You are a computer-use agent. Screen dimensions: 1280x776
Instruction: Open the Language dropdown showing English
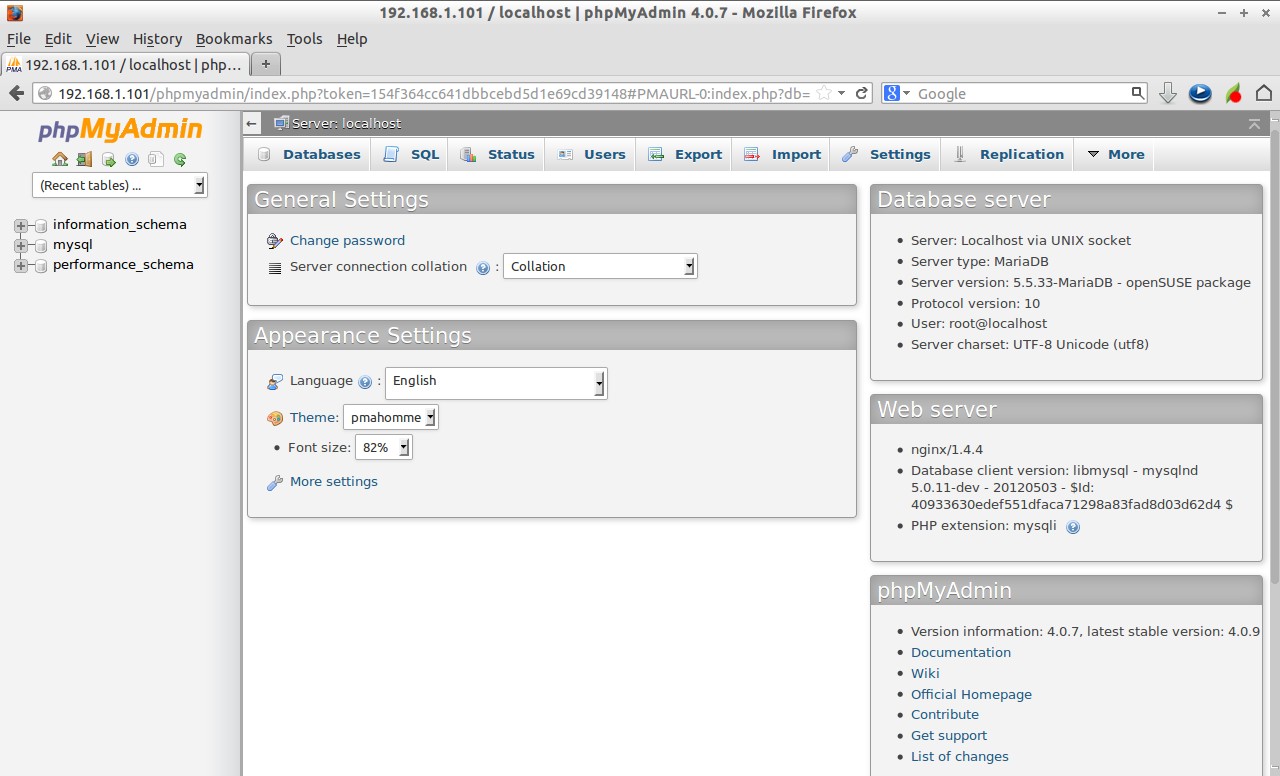pyautogui.click(x=496, y=383)
